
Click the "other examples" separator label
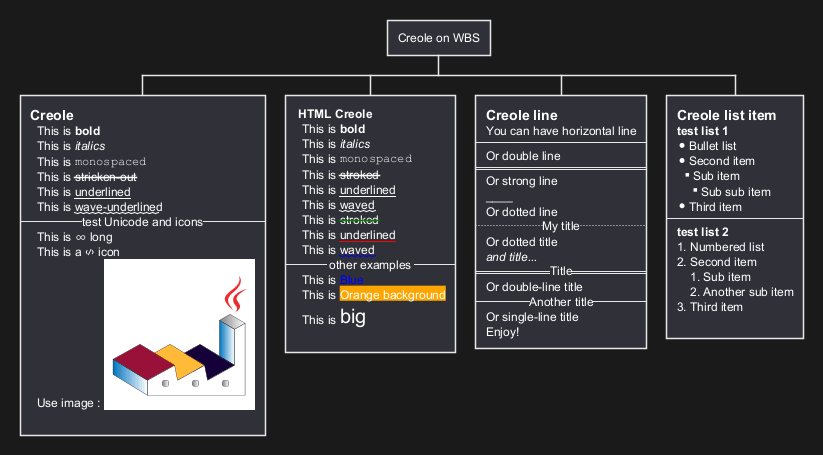(x=371, y=265)
